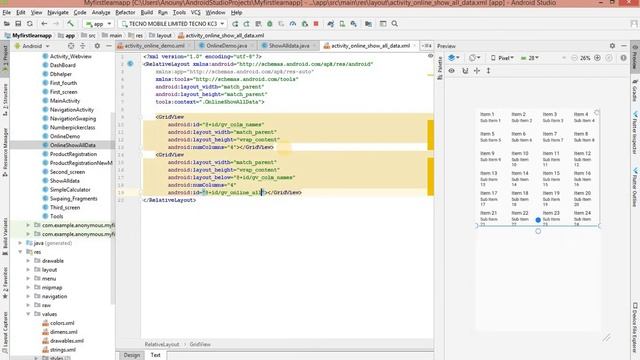Image resolution: width=640 pixels, height=360 pixels.
Task: Open the TECNO MOBILE LIMITED device dropdown
Action: 173,24
